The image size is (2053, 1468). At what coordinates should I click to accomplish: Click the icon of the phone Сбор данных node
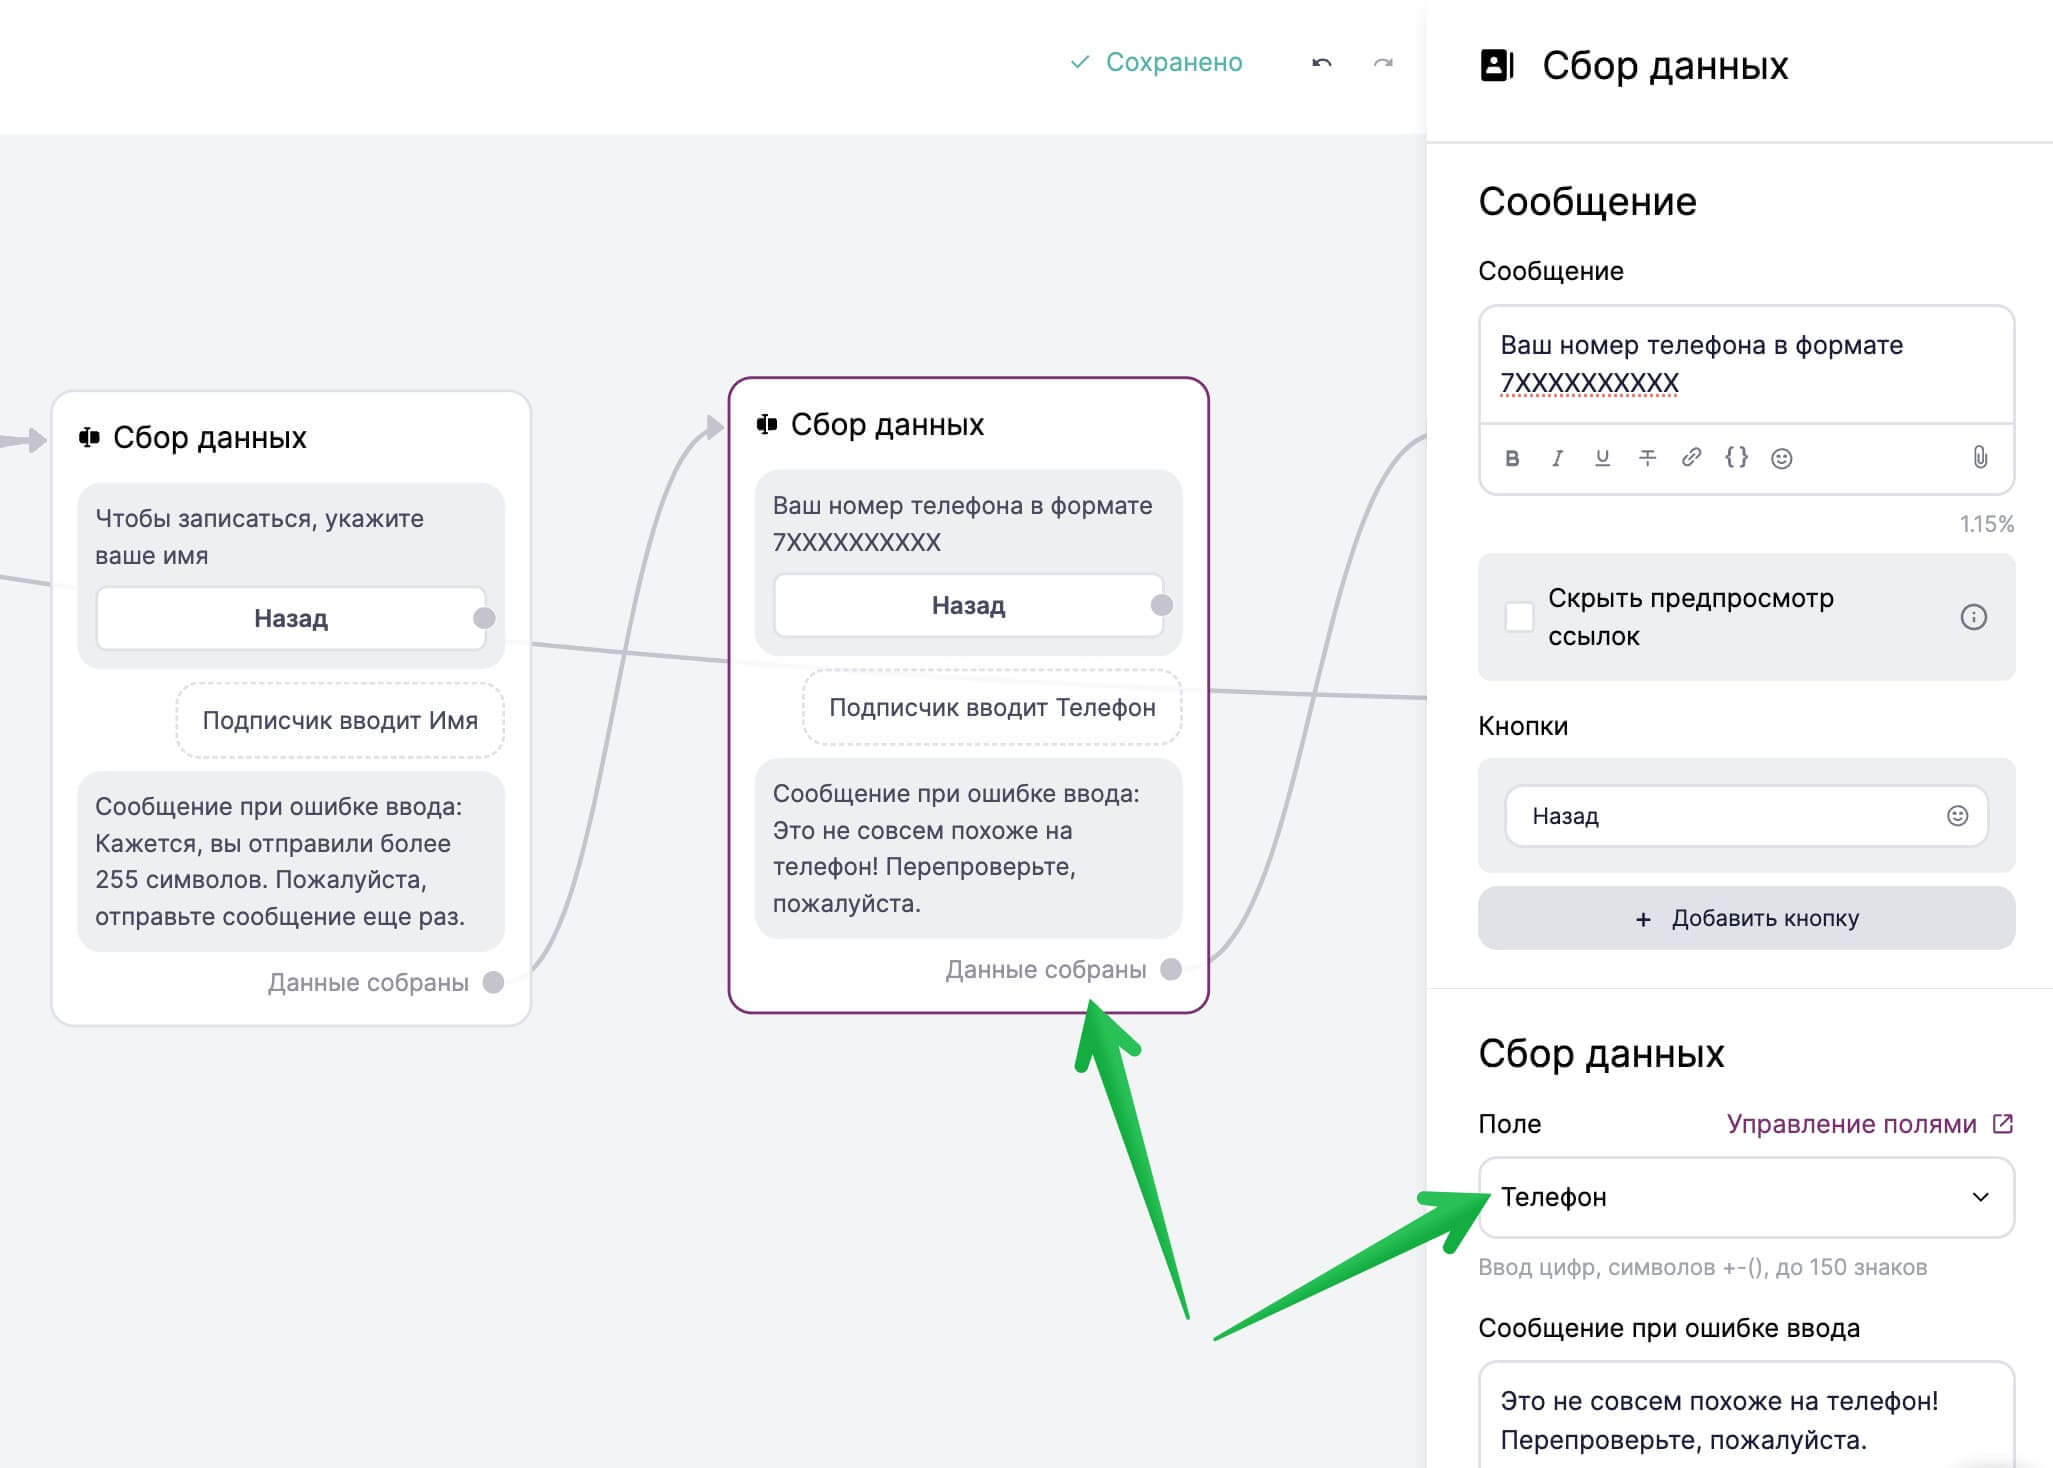click(767, 425)
